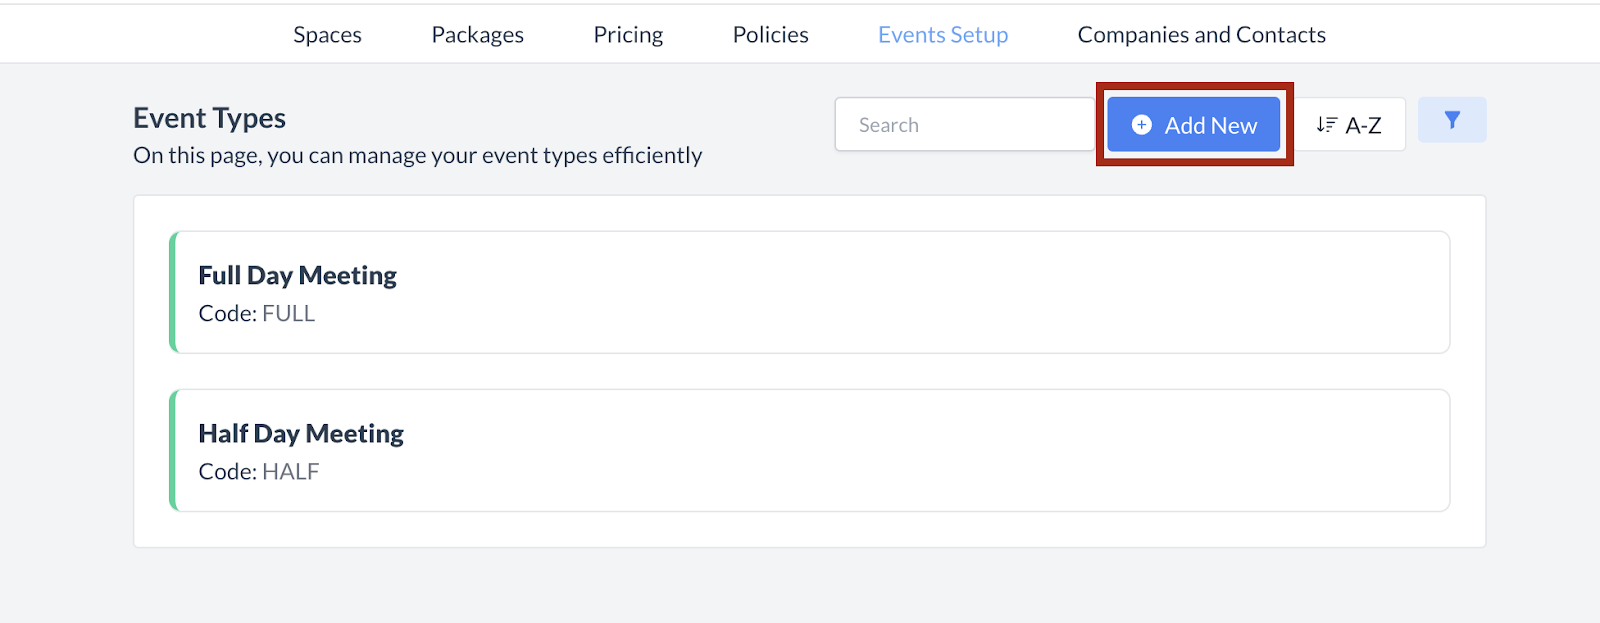
Task: Click the Full Day Meeting title
Action: [x=297, y=275]
